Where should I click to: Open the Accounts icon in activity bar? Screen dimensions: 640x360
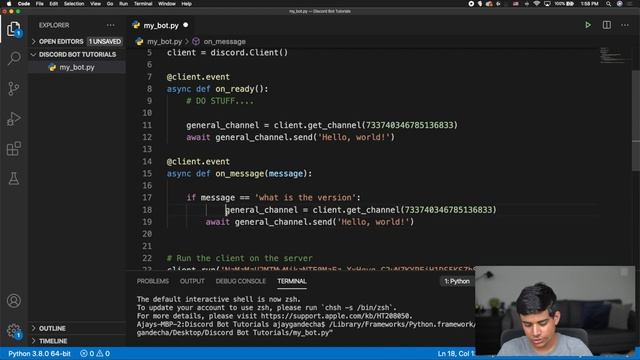click(14, 301)
